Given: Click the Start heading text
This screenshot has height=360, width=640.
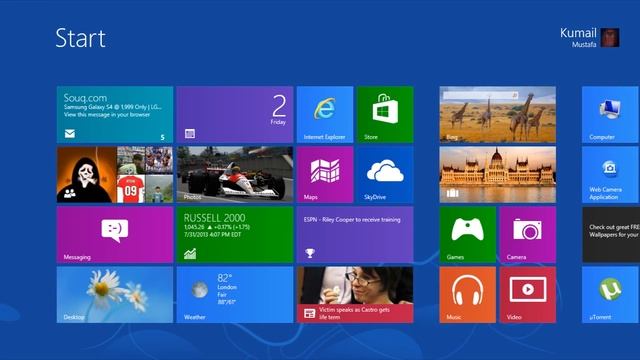Looking at the screenshot, I should [80, 38].
